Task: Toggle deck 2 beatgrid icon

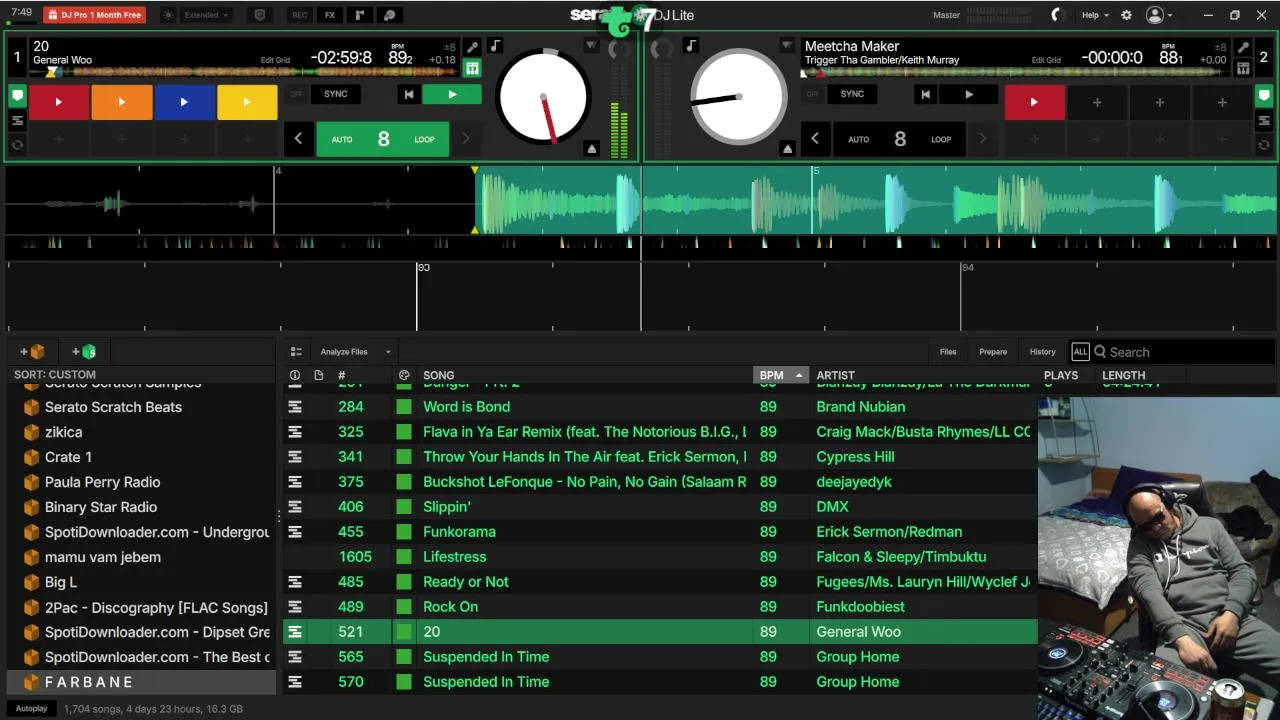Action: coord(1243,68)
